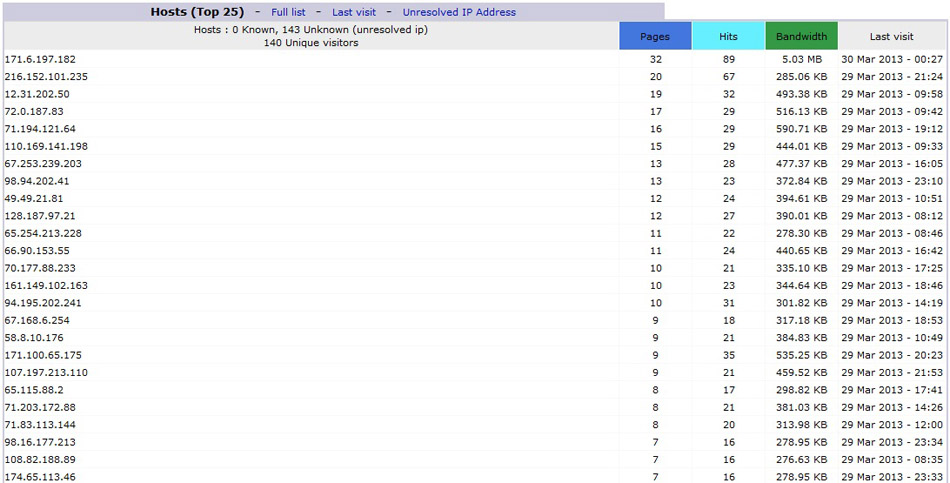Image resolution: width=950 pixels, height=483 pixels.
Task: Select host IP 94.195.202.241
Action: click(43, 303)
